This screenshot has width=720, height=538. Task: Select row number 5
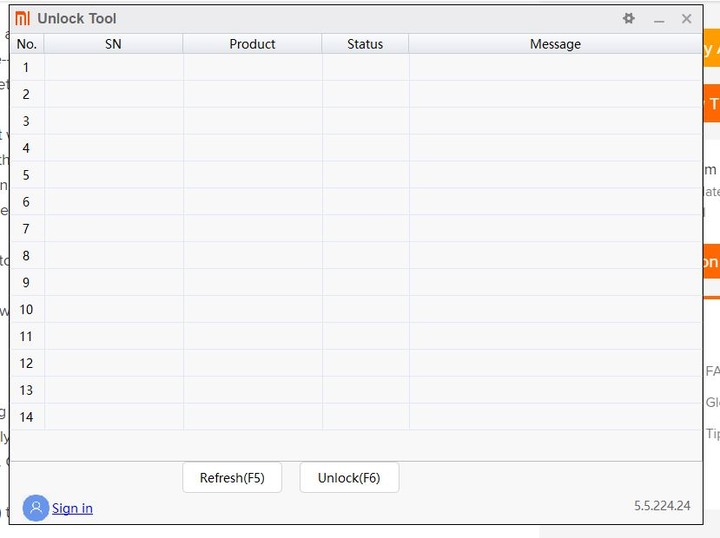click(356, 175)
